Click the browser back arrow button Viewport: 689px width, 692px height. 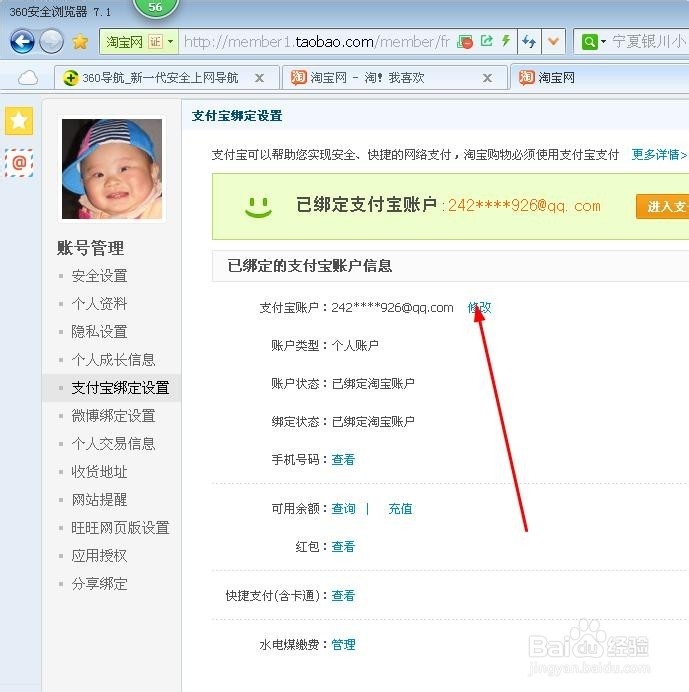(22, 41)
